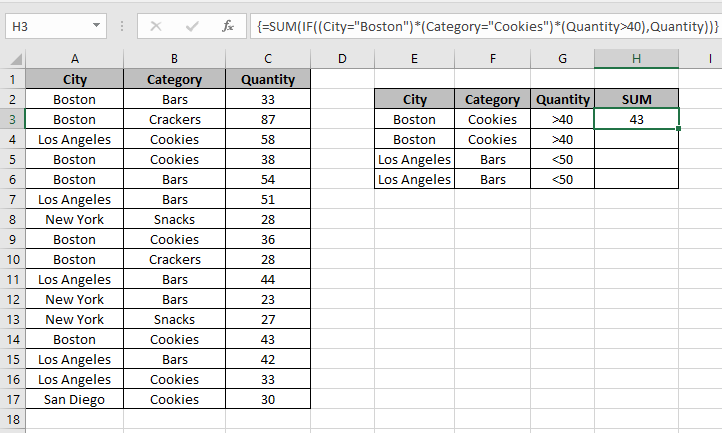This screenshot has height=433, width=722.
Task: Click the Enter checkmark formula icon
Action: tap(191, 24)
